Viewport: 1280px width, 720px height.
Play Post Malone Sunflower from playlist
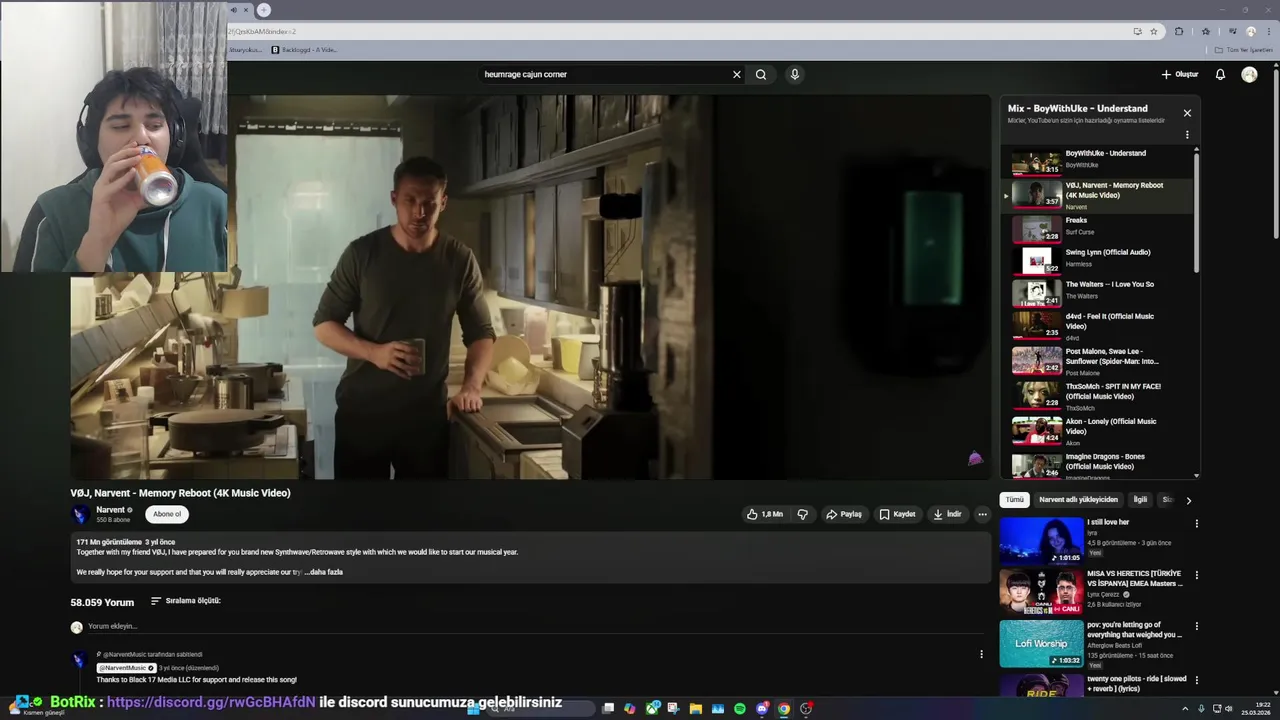(x=1098, y=361)
